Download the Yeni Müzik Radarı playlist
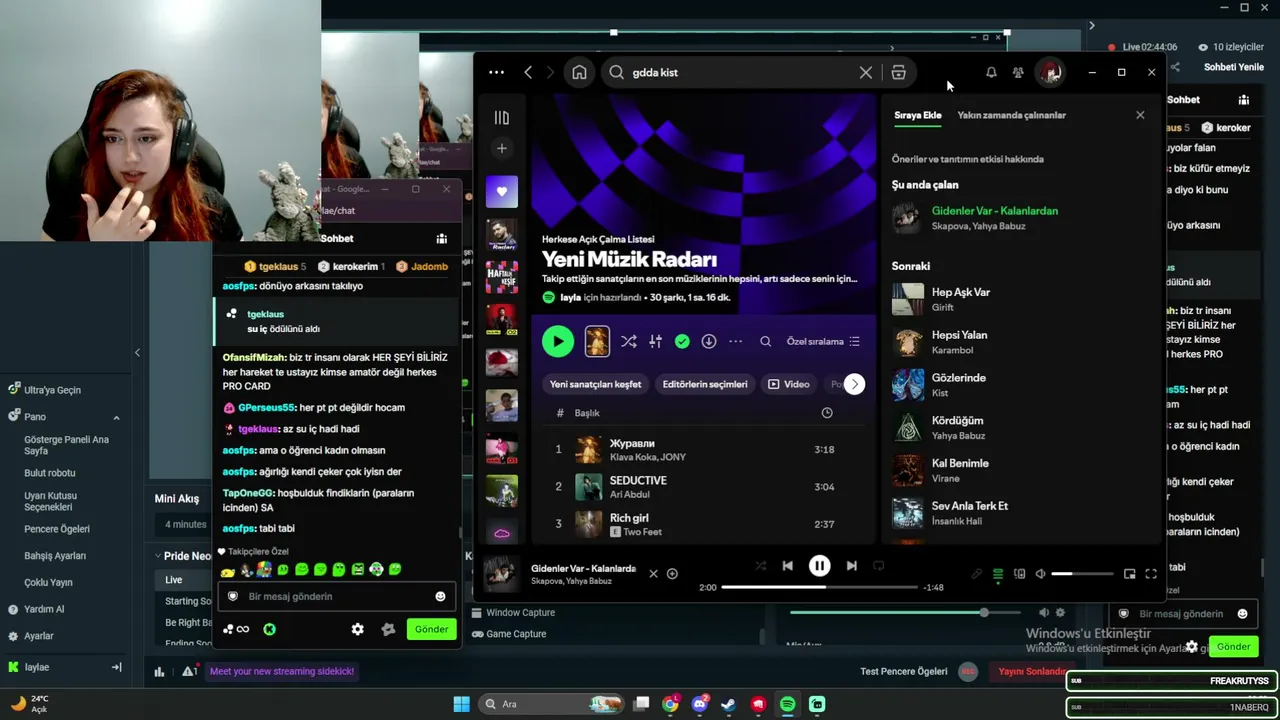This screenshot has width=1280, height=720. 709,341
